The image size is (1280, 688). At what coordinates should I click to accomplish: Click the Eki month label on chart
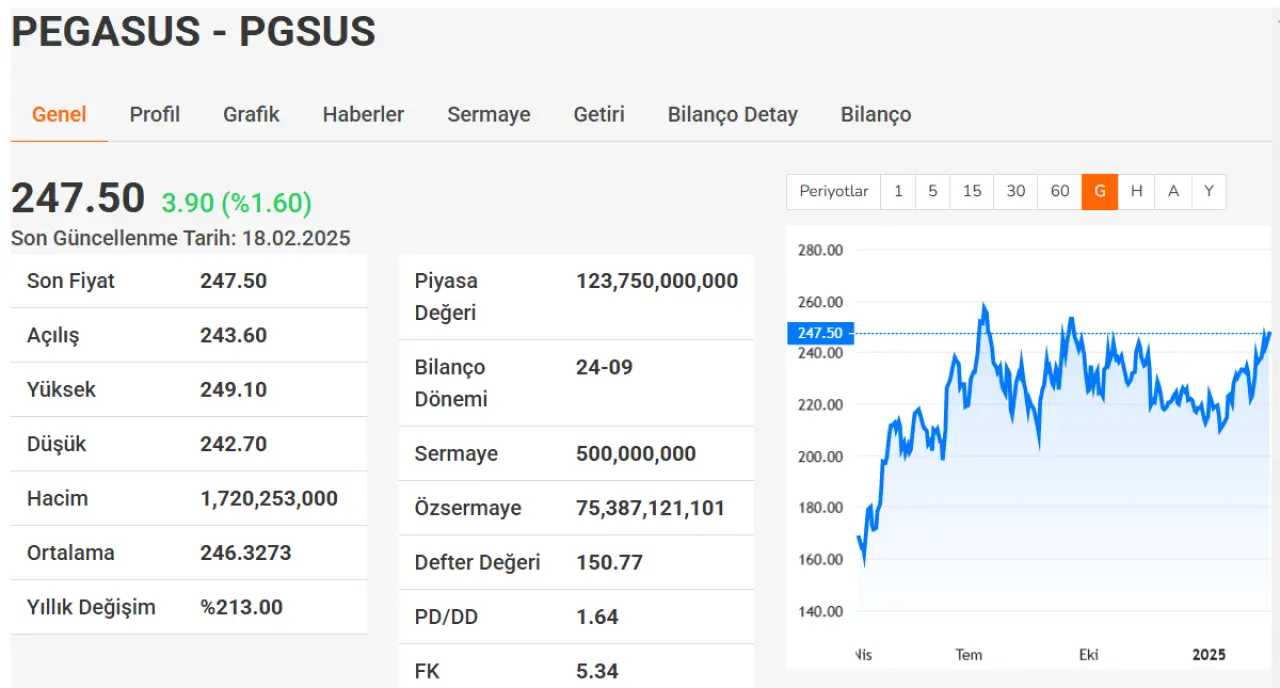1088,655
